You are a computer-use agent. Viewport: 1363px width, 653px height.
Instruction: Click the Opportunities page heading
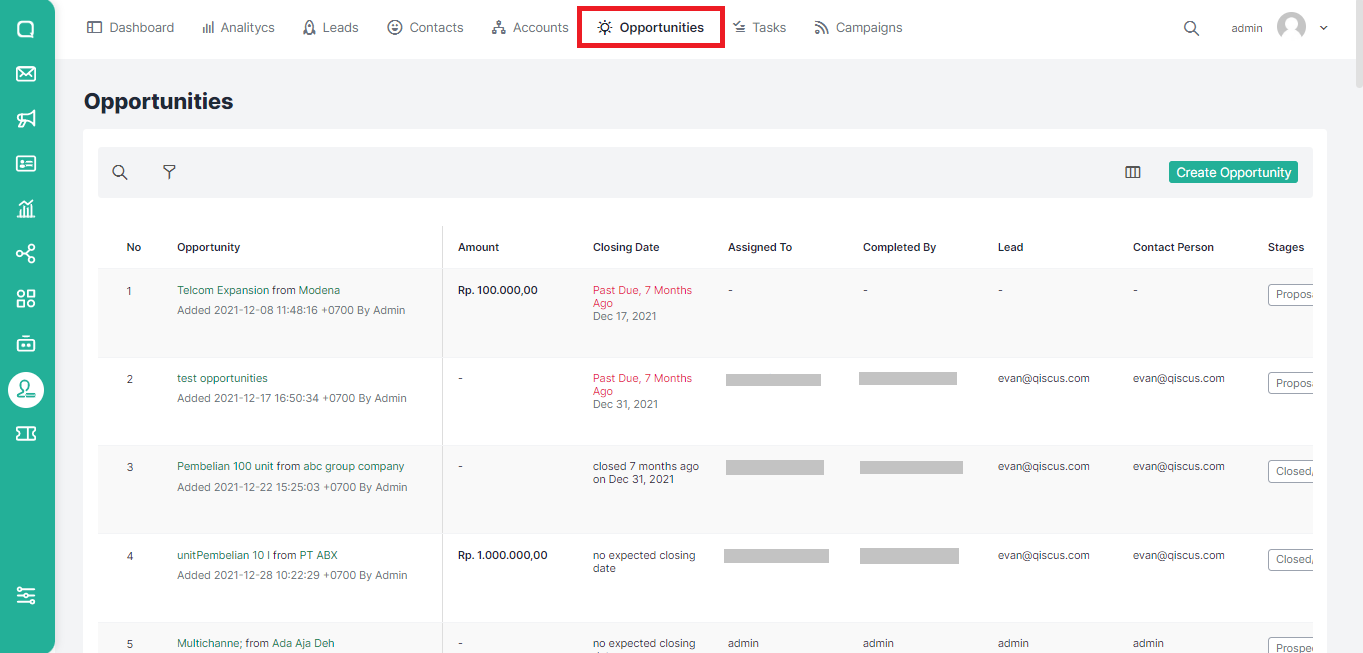(159, 101)
